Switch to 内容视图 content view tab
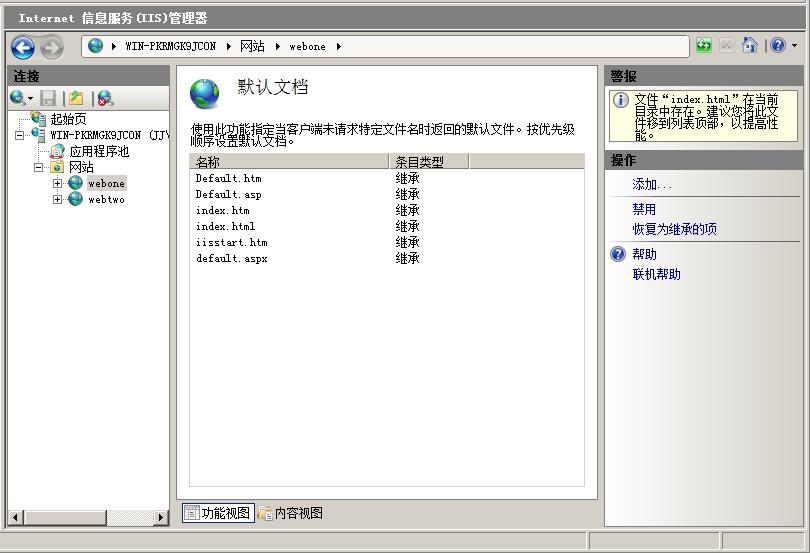This screenshot has height=553, width=810. pos(290,513)
